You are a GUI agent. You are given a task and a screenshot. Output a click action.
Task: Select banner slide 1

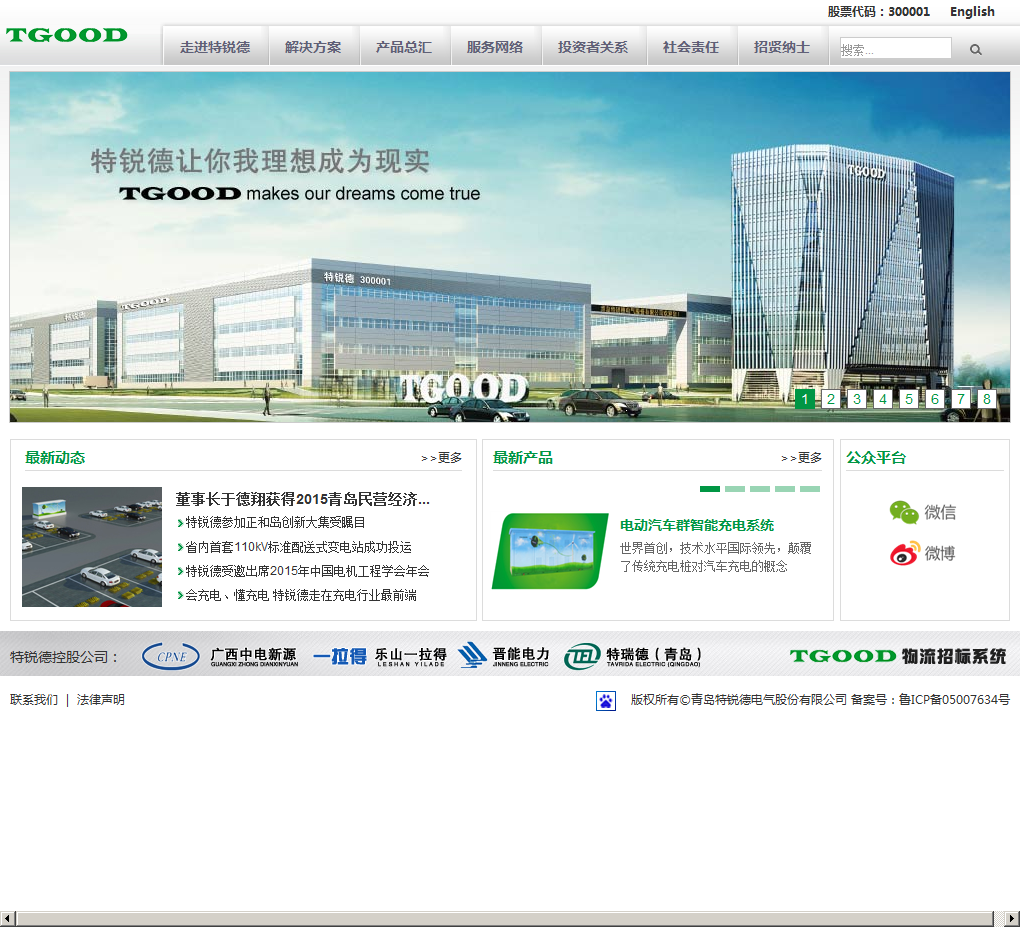pos(805,399)
